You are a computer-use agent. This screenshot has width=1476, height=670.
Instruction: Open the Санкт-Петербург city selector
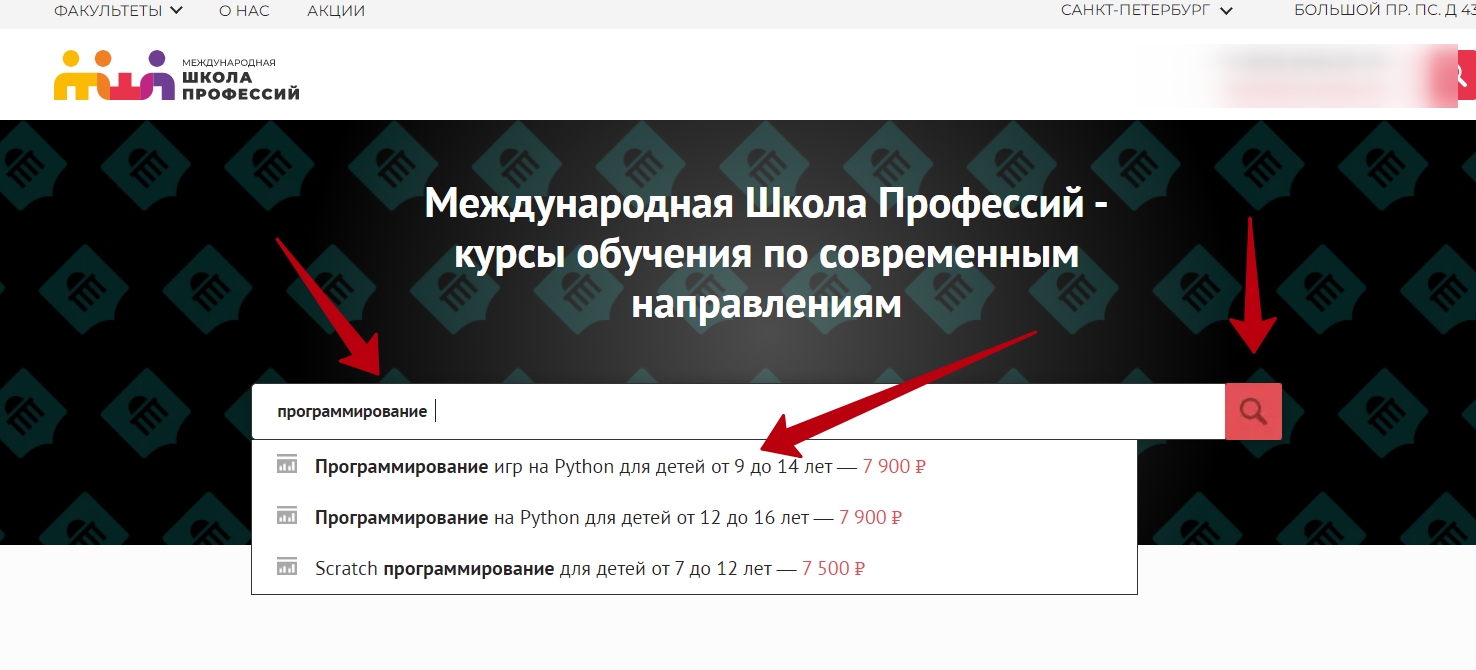[1147, 11]
